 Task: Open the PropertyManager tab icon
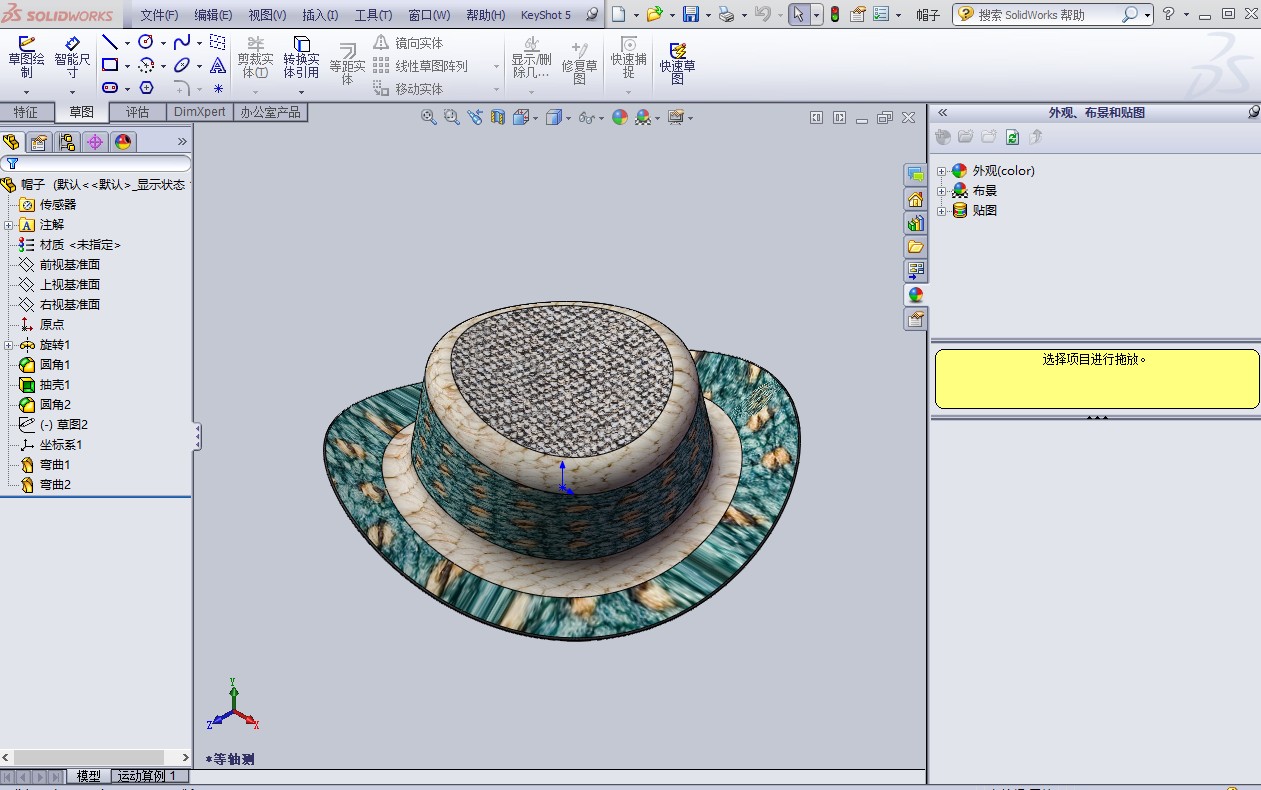(39, 142)
